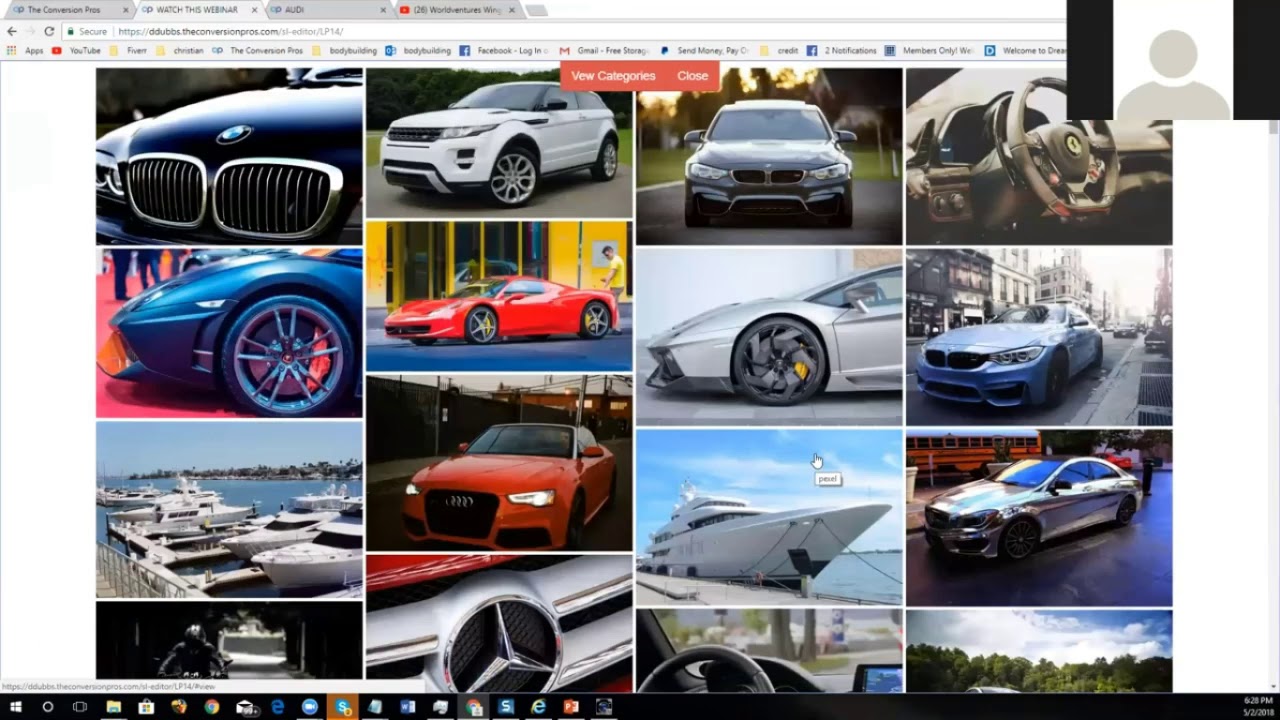Select the dark BMW on road image
Image resolution: width=1280 pixels, height=720 pixels.
(769, 156)
